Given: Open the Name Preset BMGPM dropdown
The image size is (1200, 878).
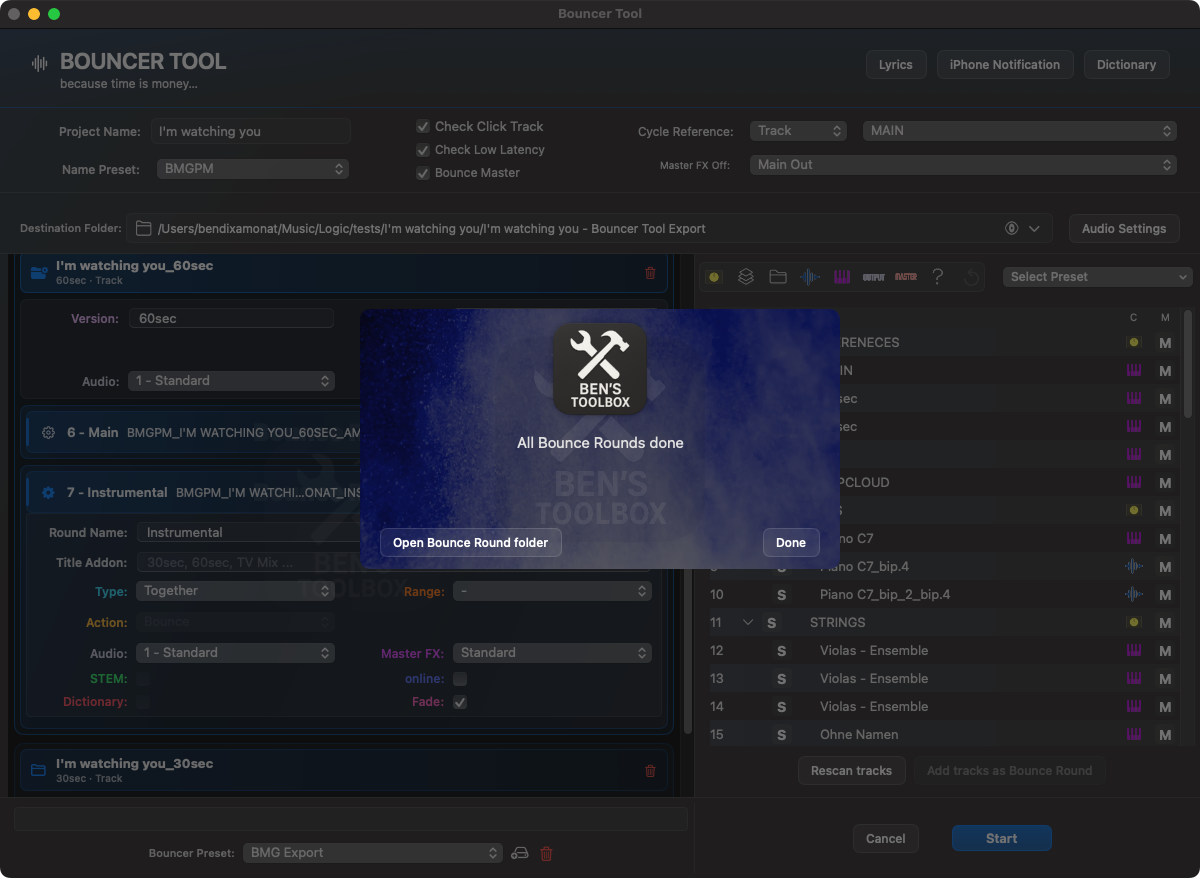Looking at the screenshot, I should [x=253, y=169].
